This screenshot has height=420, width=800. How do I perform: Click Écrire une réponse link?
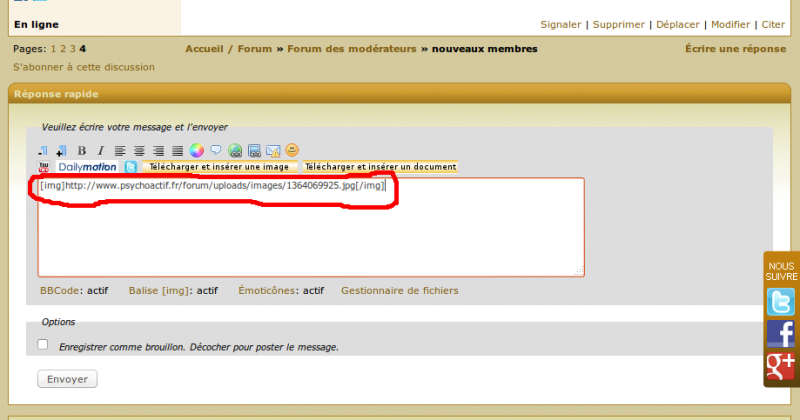pyautogui.click(x=735, y=48)
